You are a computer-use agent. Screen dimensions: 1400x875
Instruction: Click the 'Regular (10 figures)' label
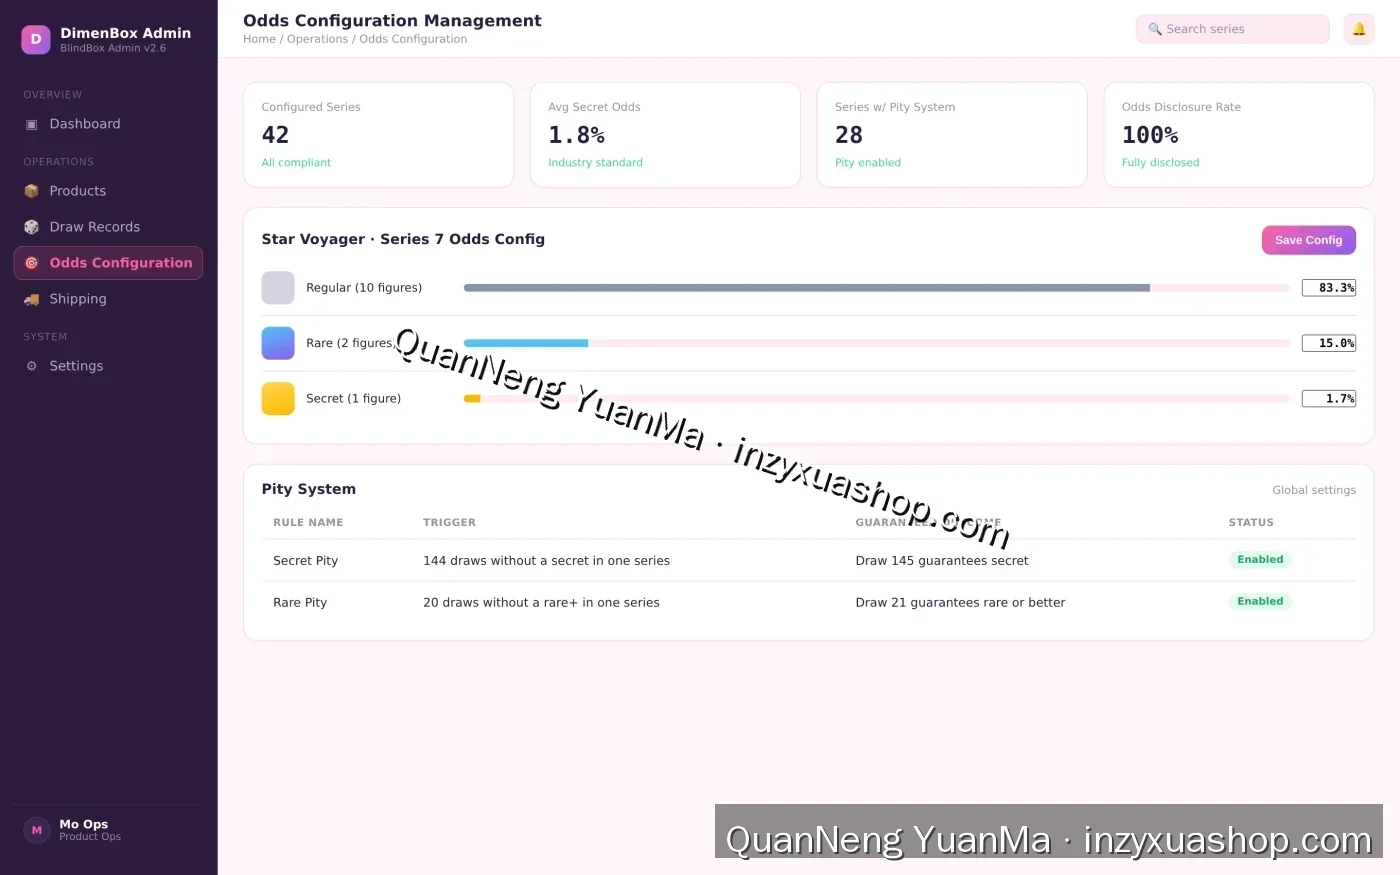[364, 288]
